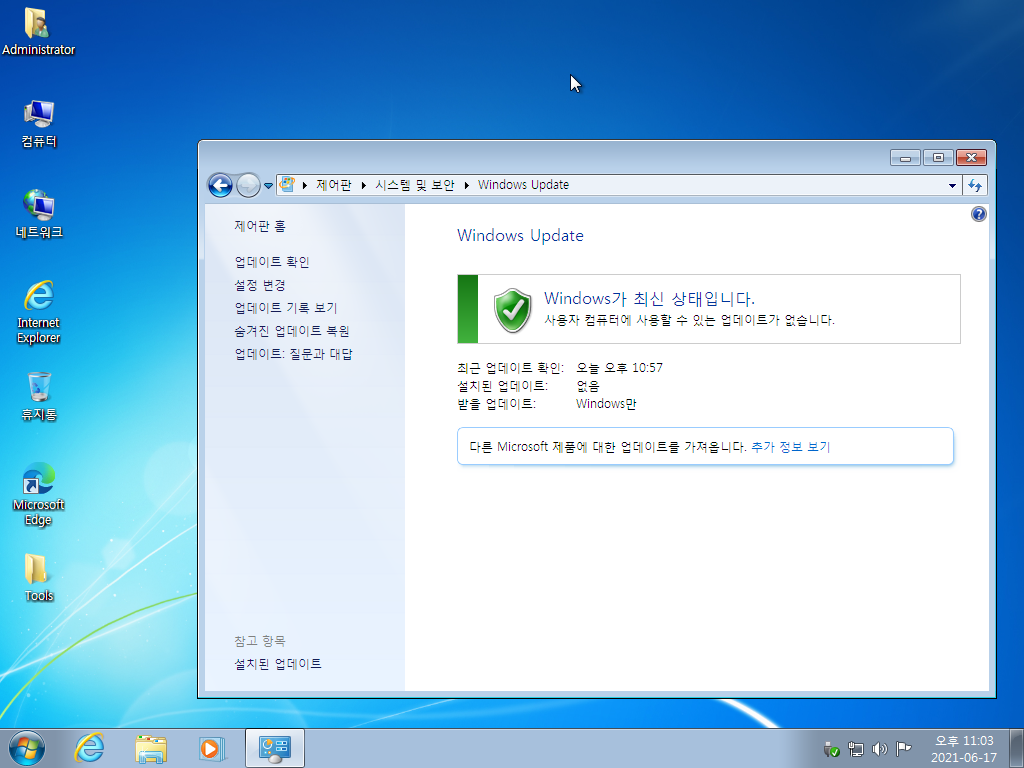Click the taskbar clock showing 오후 11:03
This screenshot has height=768, width=1024.
(964, 749)
